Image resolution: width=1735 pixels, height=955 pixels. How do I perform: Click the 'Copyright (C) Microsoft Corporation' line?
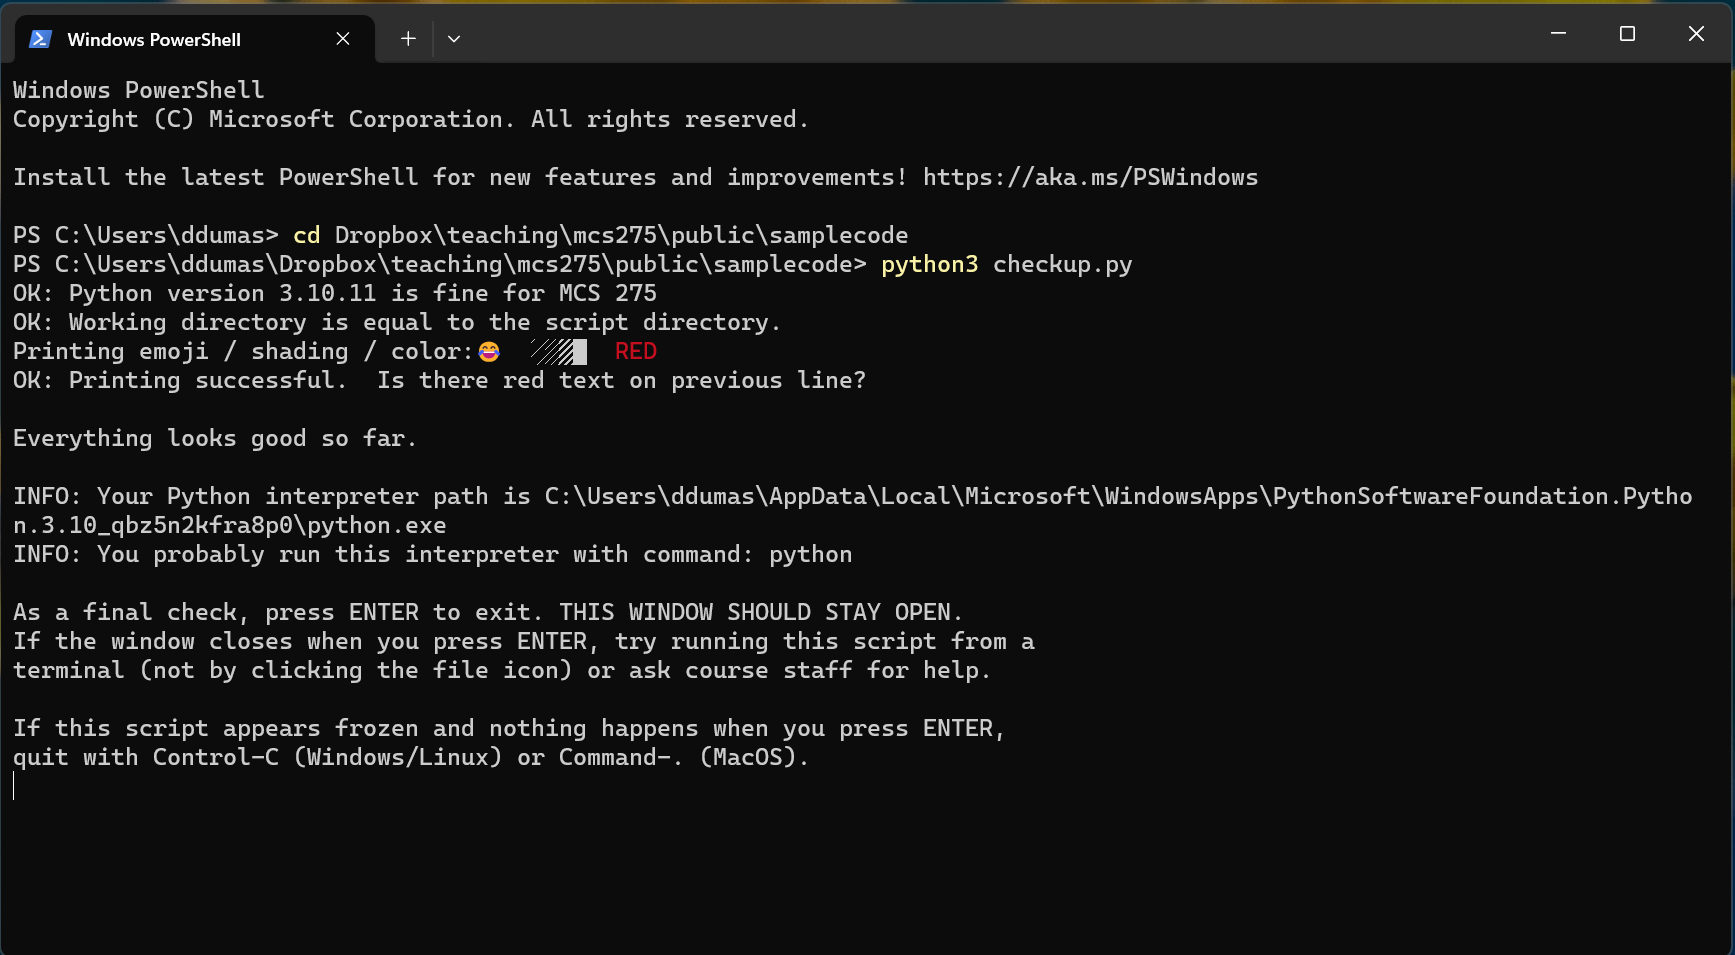tap(411, 119)
